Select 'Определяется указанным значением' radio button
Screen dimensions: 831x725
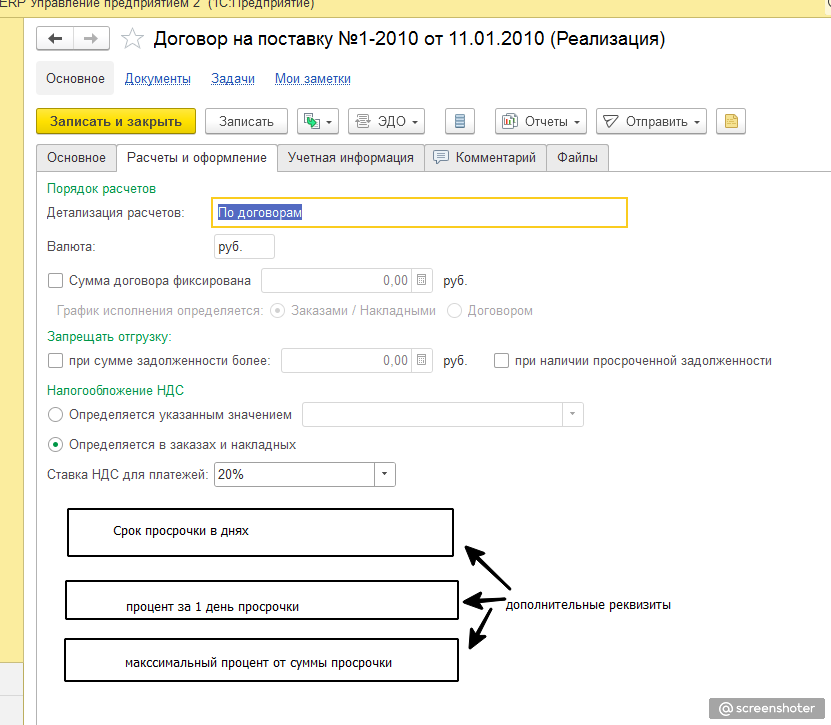[x=56, y=414]
